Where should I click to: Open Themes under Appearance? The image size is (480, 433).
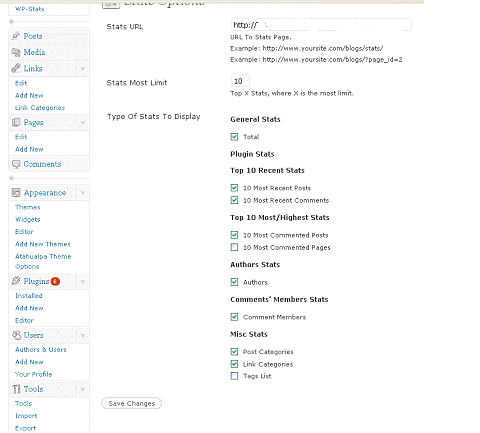point(27,207)
